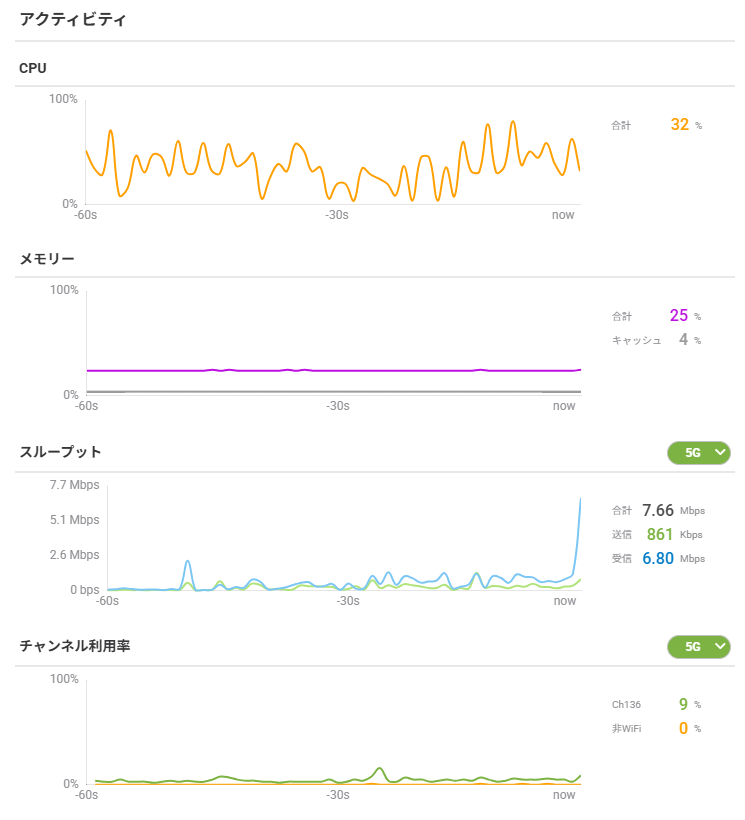The height and width of the screenshot is (820, 745).
Task: Click the 非WiFi 0% value
Action: coord(683,728)
